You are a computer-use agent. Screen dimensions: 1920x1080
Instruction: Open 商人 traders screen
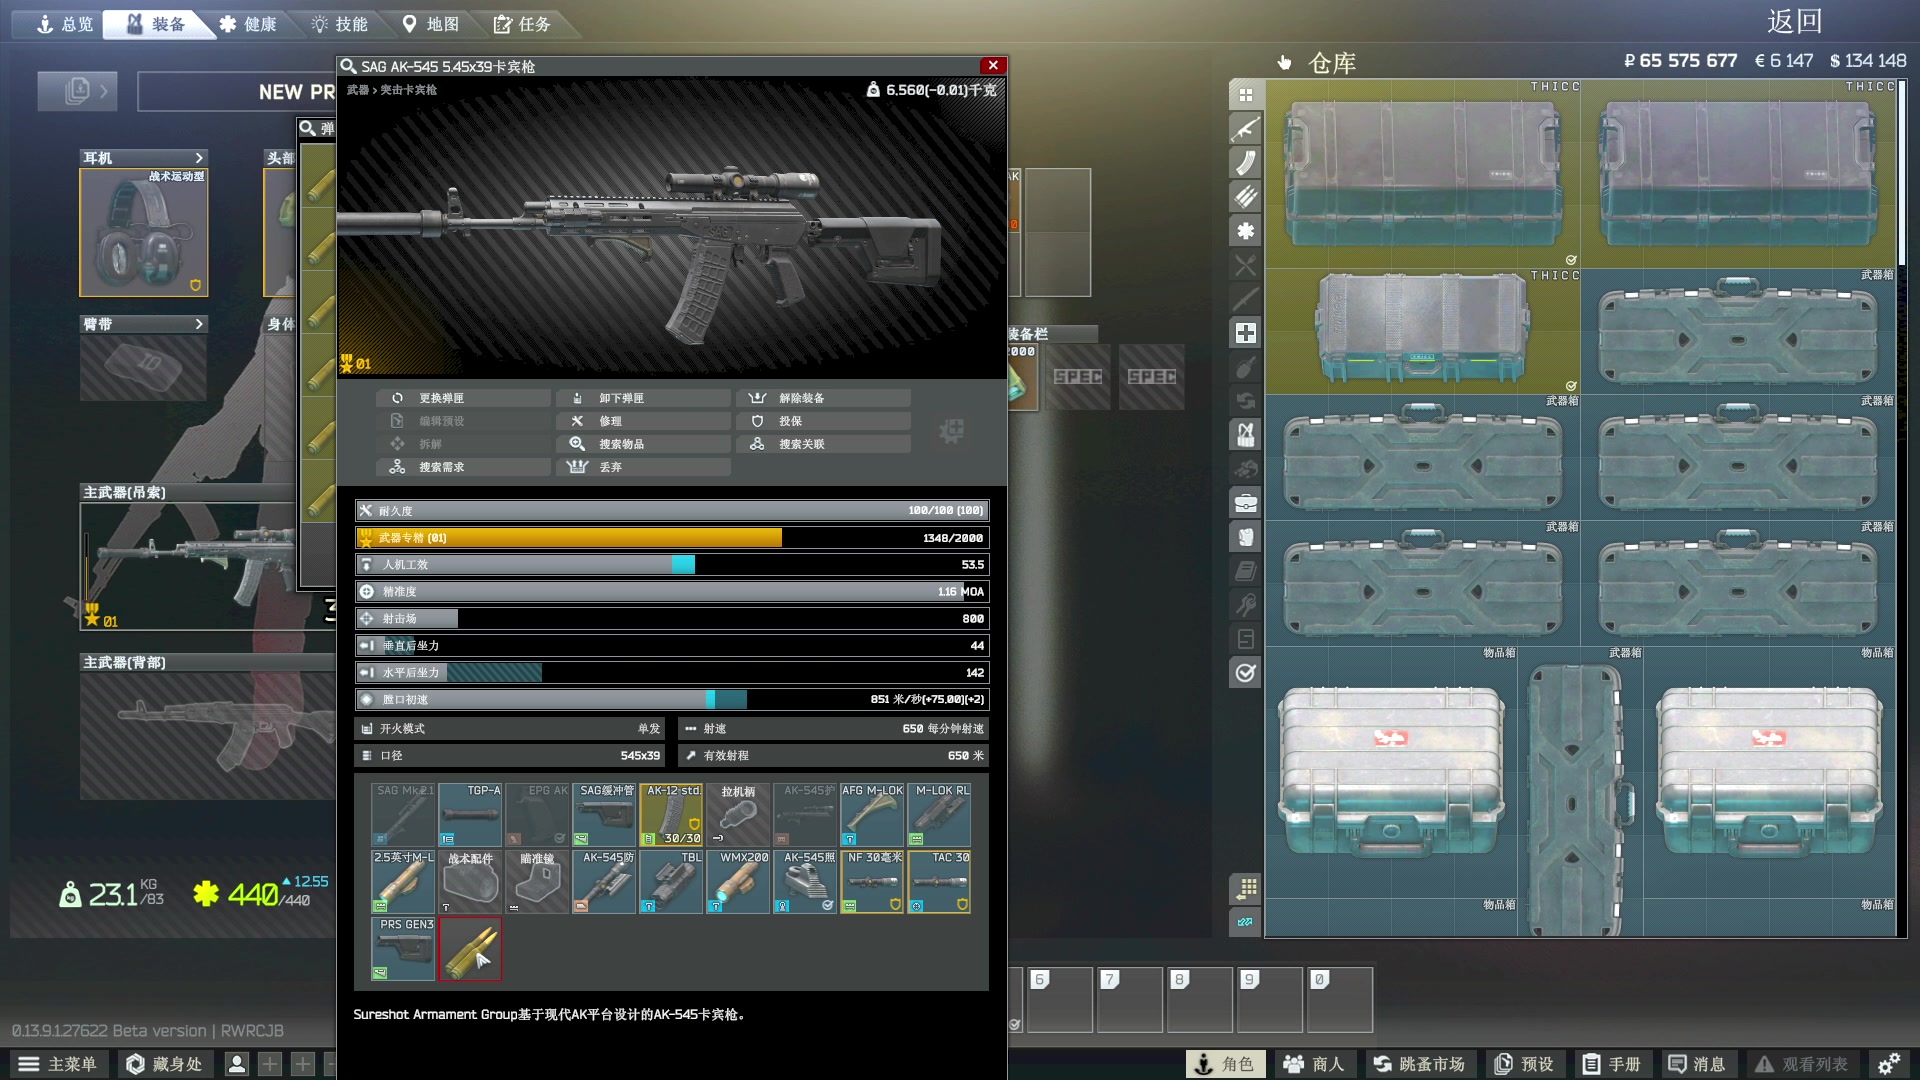[x=1314, y=1064]
